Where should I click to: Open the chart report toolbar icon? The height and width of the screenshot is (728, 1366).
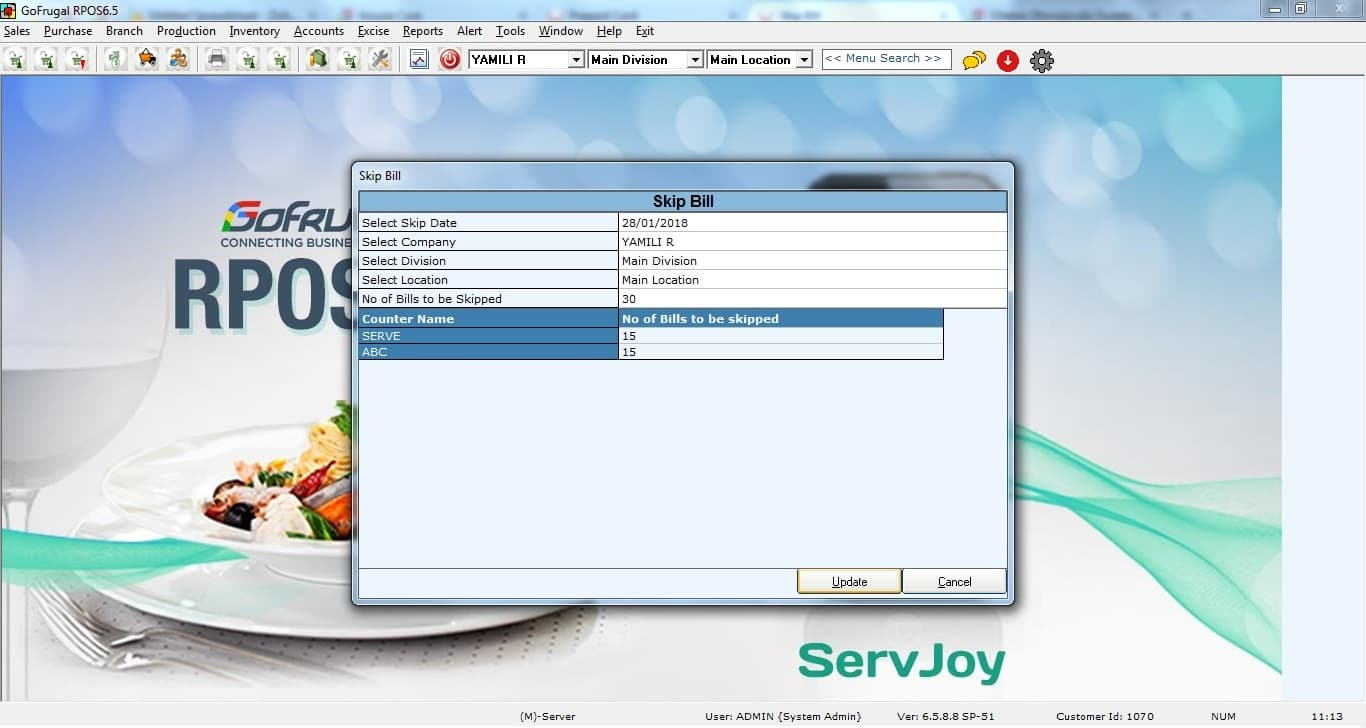[x=419, y=60]
